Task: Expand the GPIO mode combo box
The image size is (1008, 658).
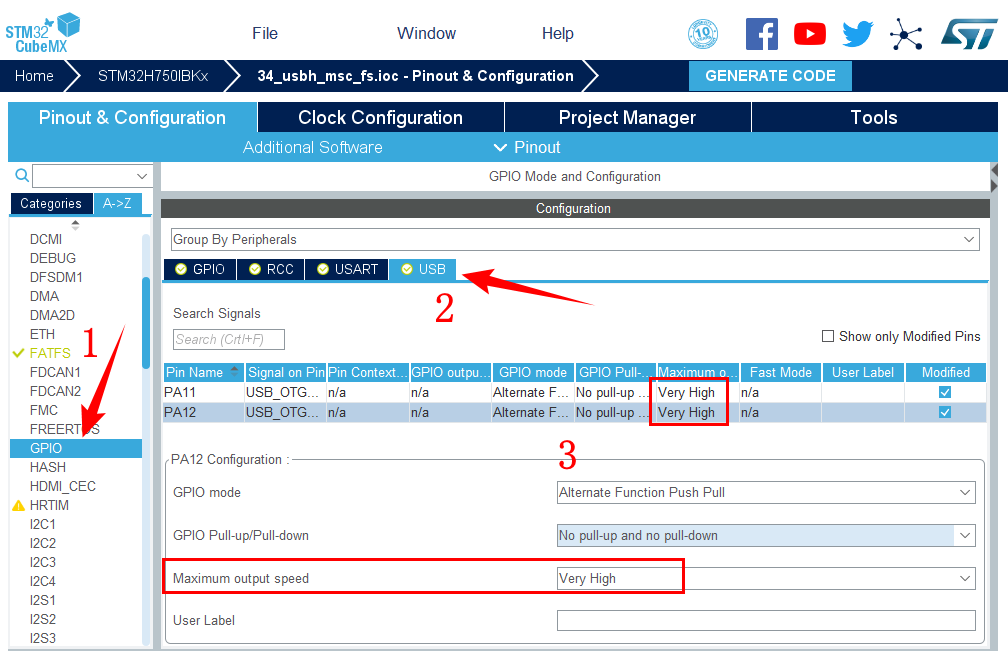Action: (x=765, y=492)
